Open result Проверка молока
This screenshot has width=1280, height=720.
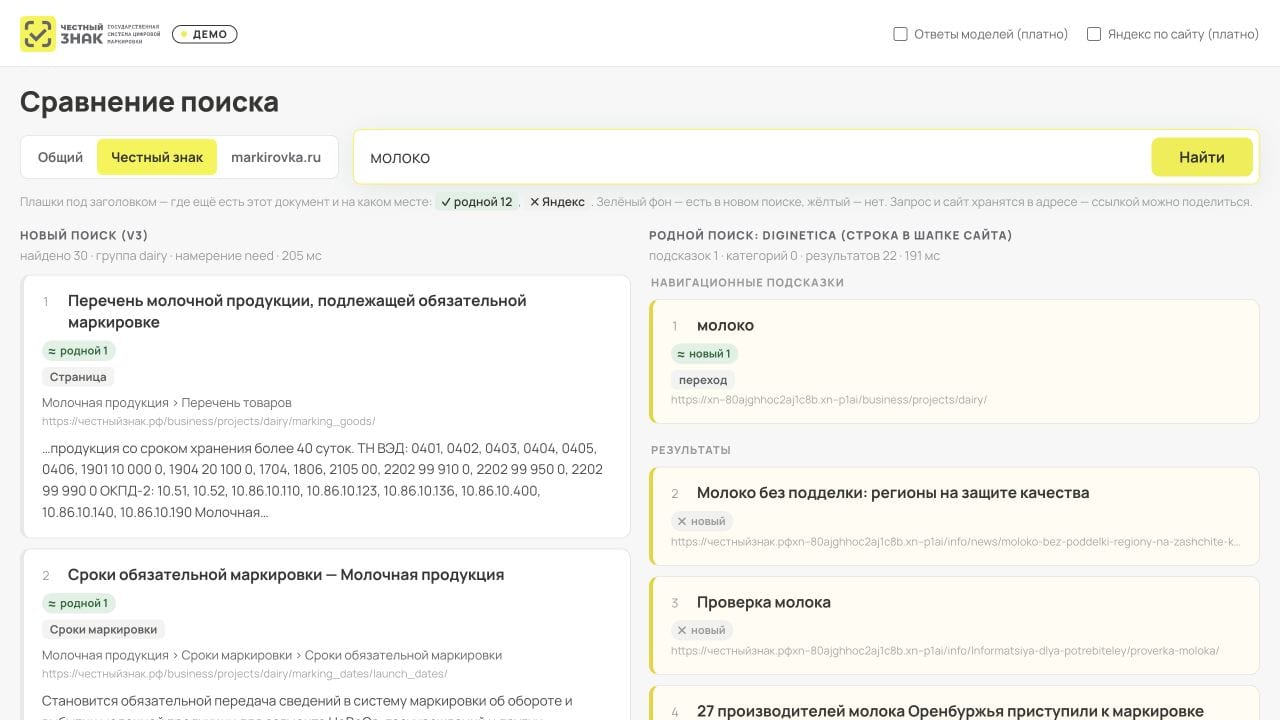764,603
